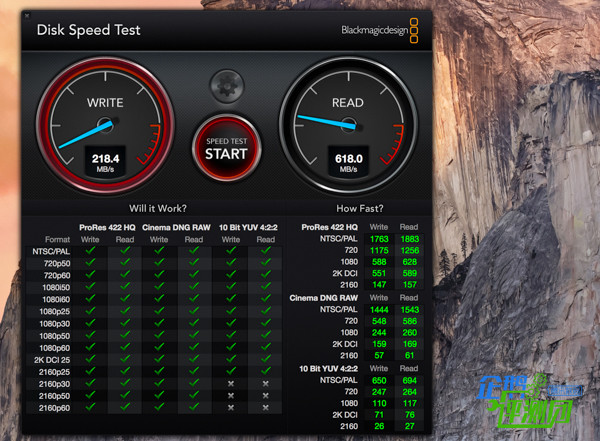Click the ProRes 422 HQ 2160 read value 157

click(x=409, y=285)
